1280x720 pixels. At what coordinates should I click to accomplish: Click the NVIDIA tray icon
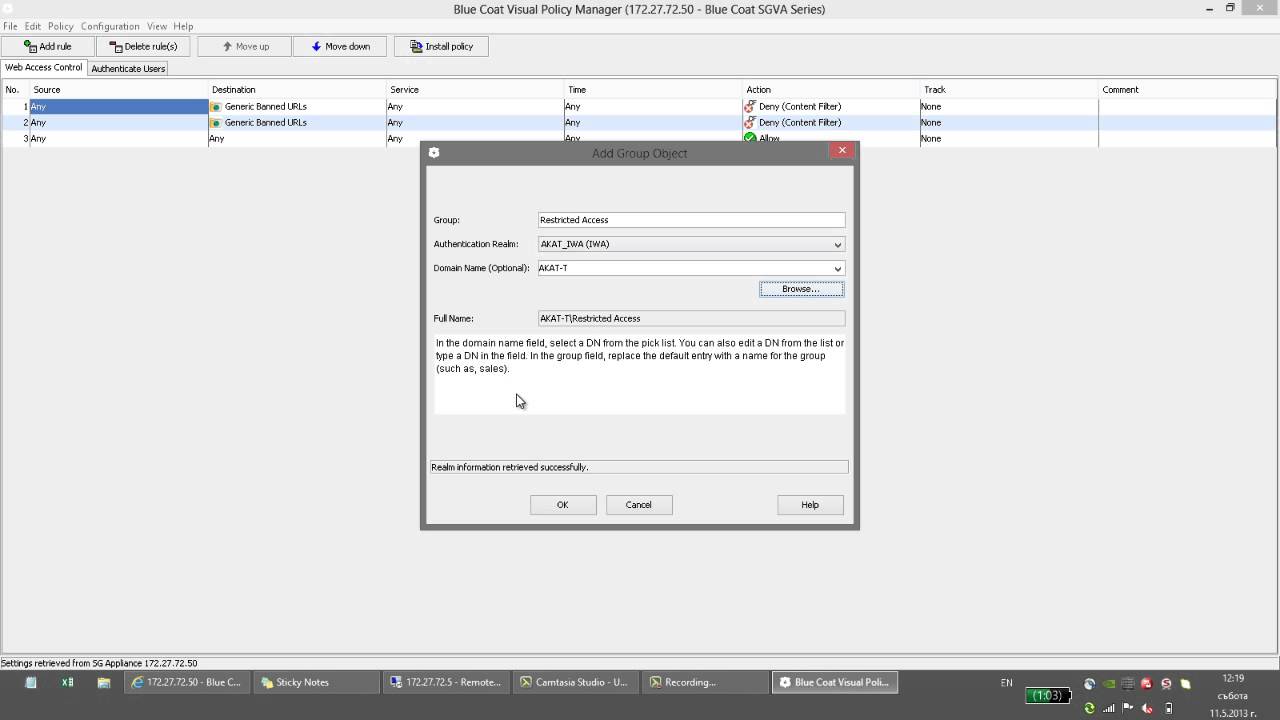point(1108,684)
